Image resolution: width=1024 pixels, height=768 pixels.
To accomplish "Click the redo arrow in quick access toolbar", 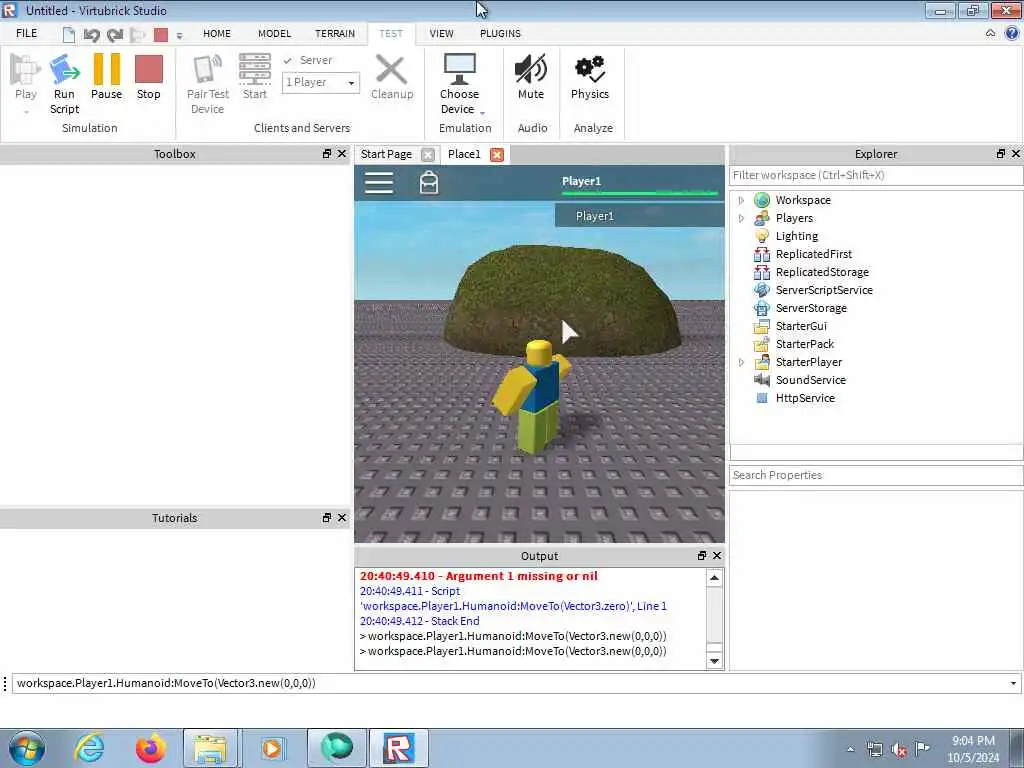I will (115, 35).
